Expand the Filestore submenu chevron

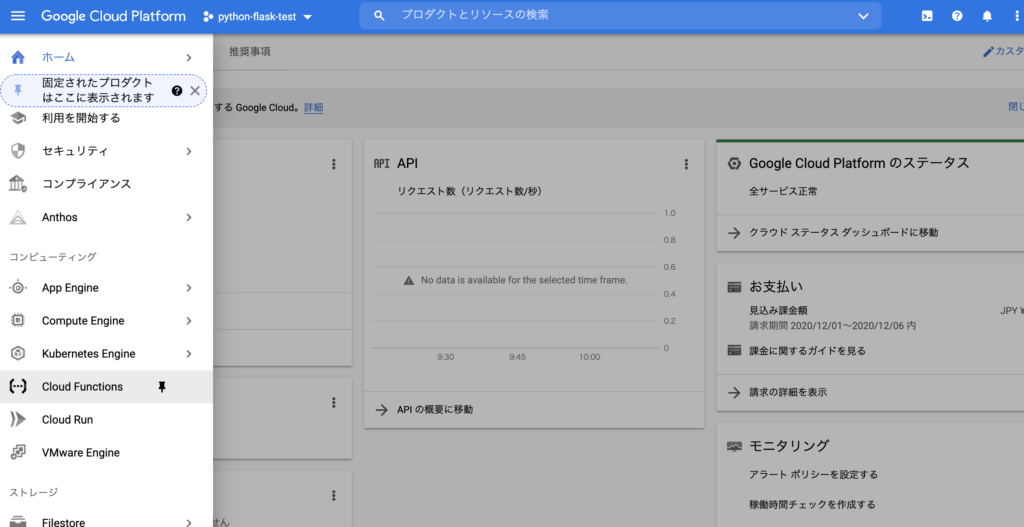[x=189, y=522]
